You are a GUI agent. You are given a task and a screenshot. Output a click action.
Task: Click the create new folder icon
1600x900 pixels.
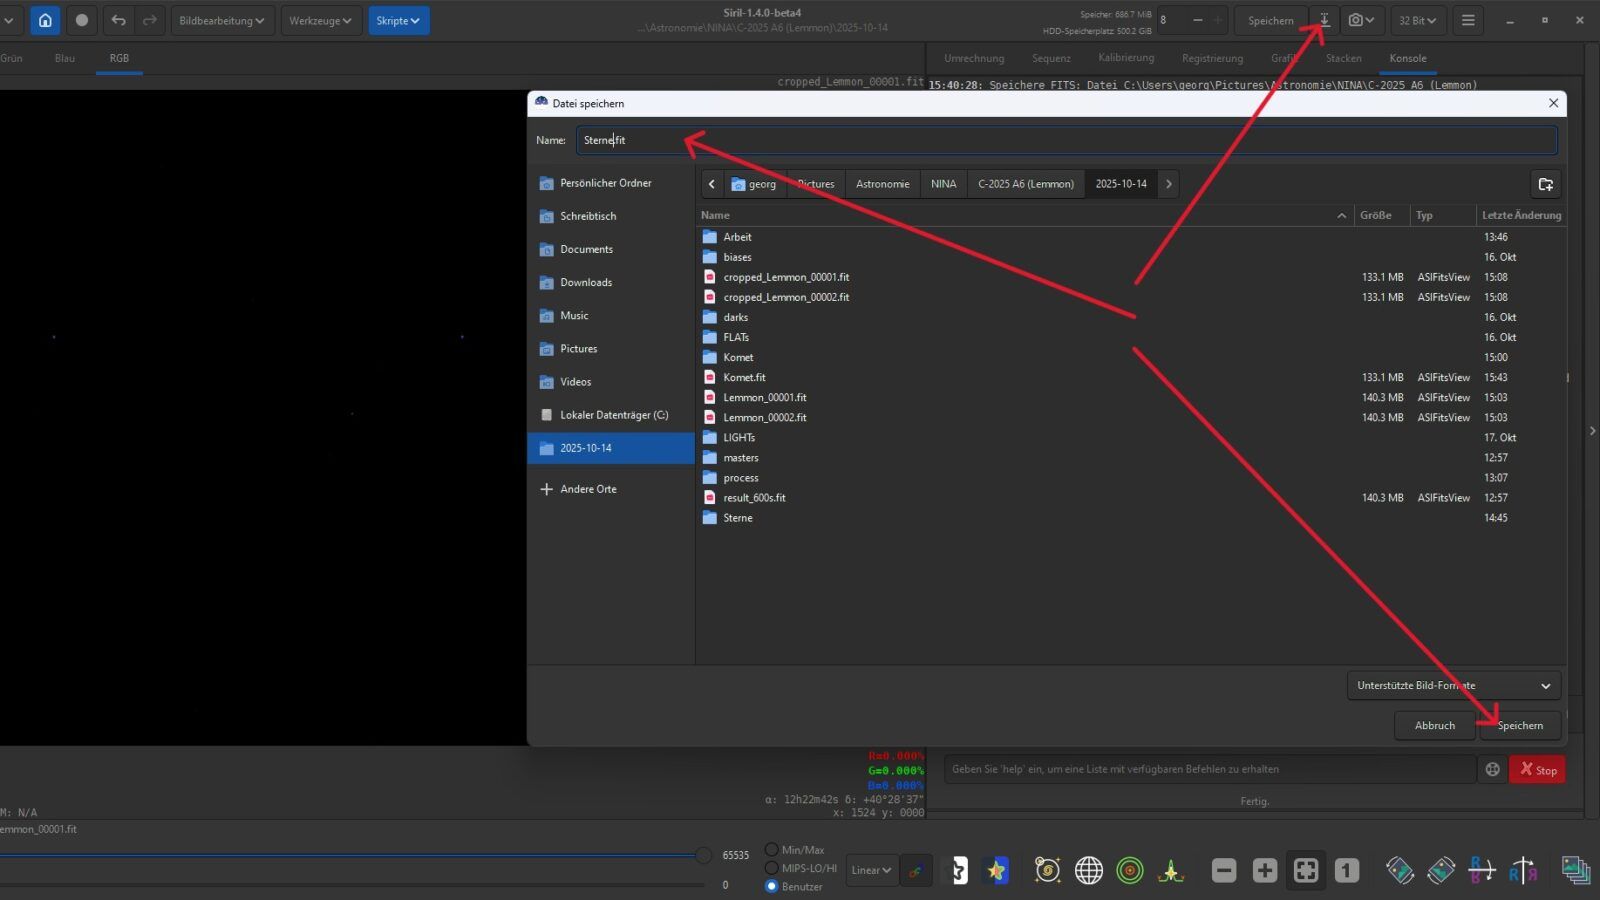[x=1545, y=184]
